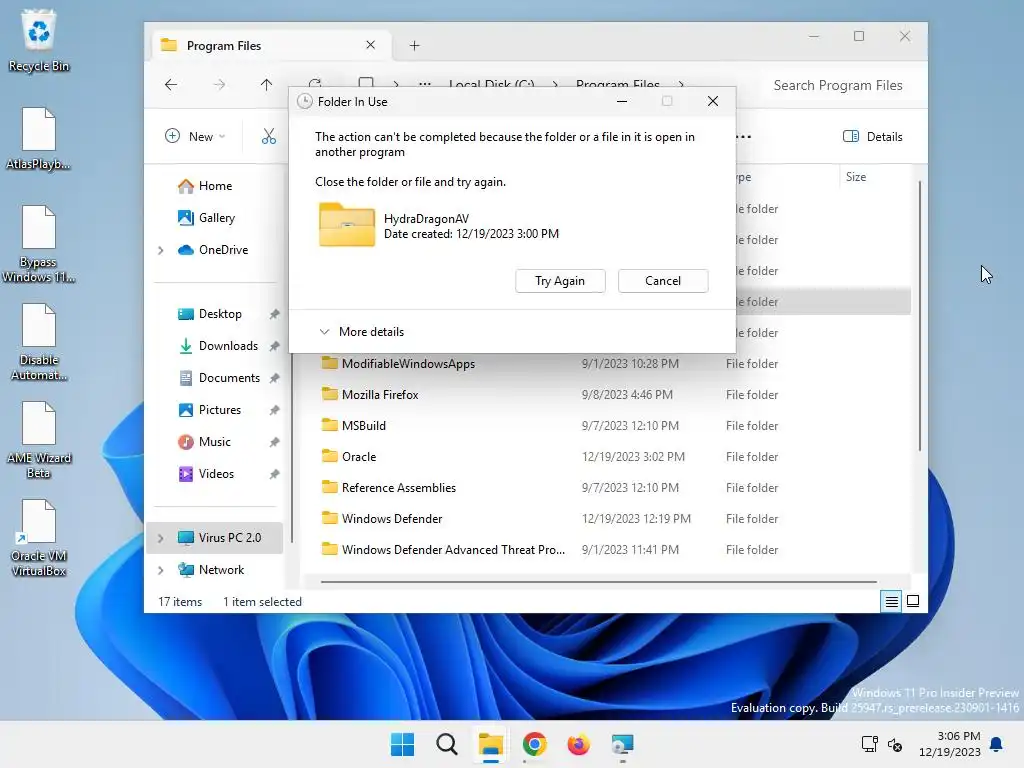Expand the Network tree node

[161, 570]
